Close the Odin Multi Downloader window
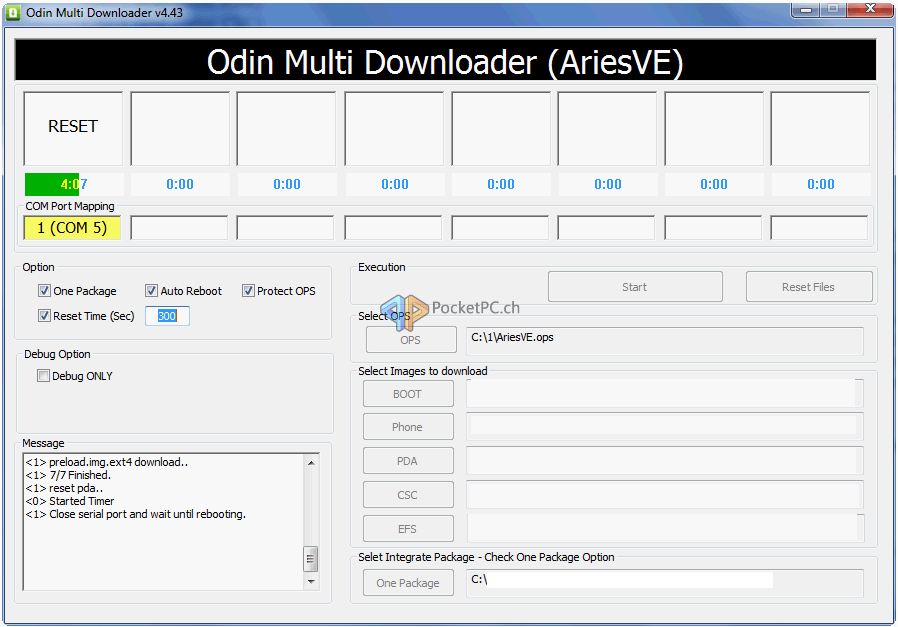Screen dimensions: 898x627 [870, 9]
